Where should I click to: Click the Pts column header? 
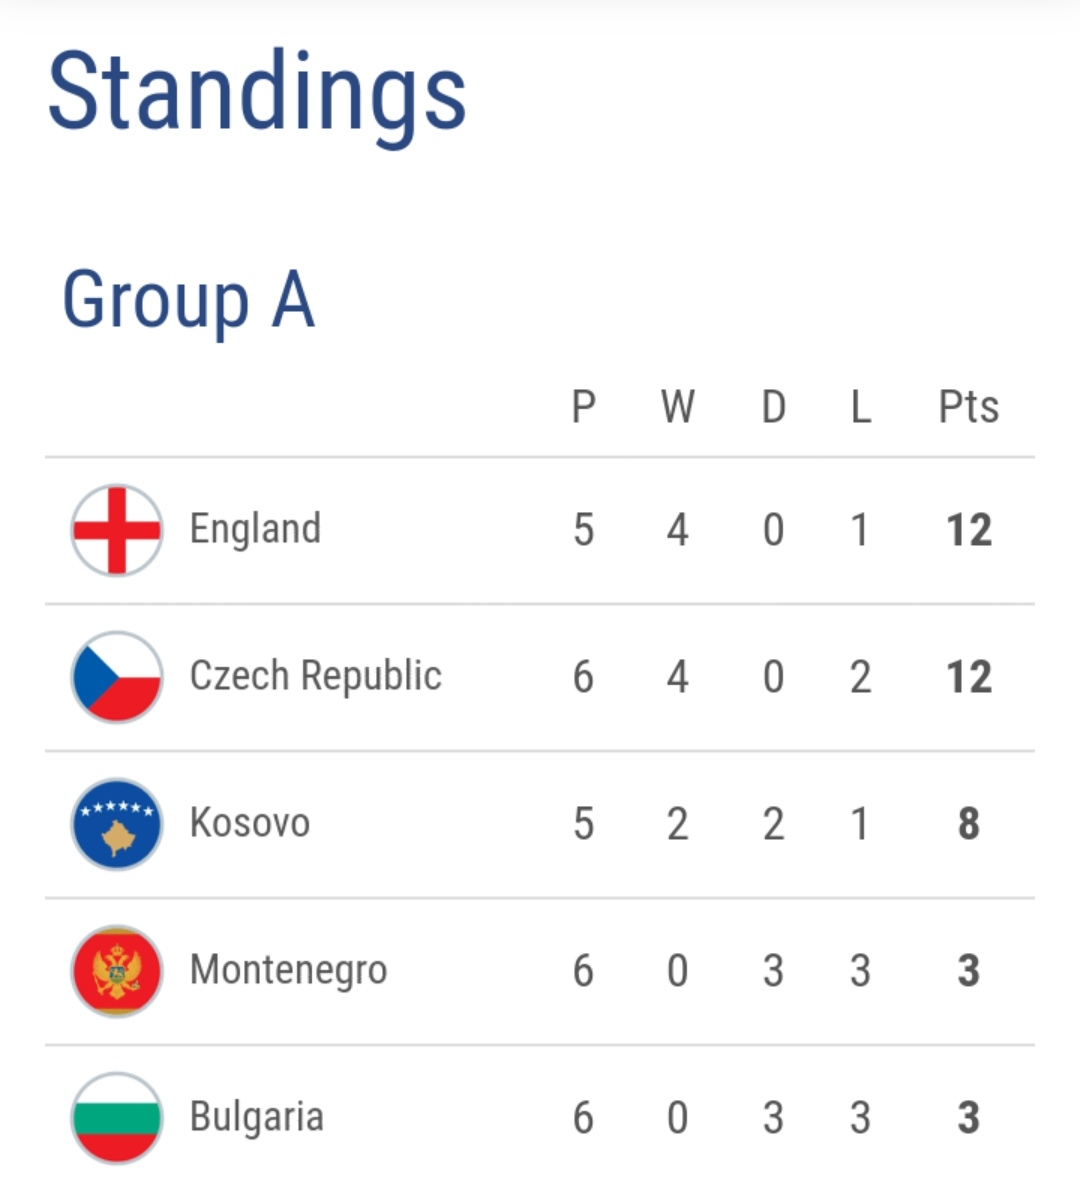(x=968, y=407)
